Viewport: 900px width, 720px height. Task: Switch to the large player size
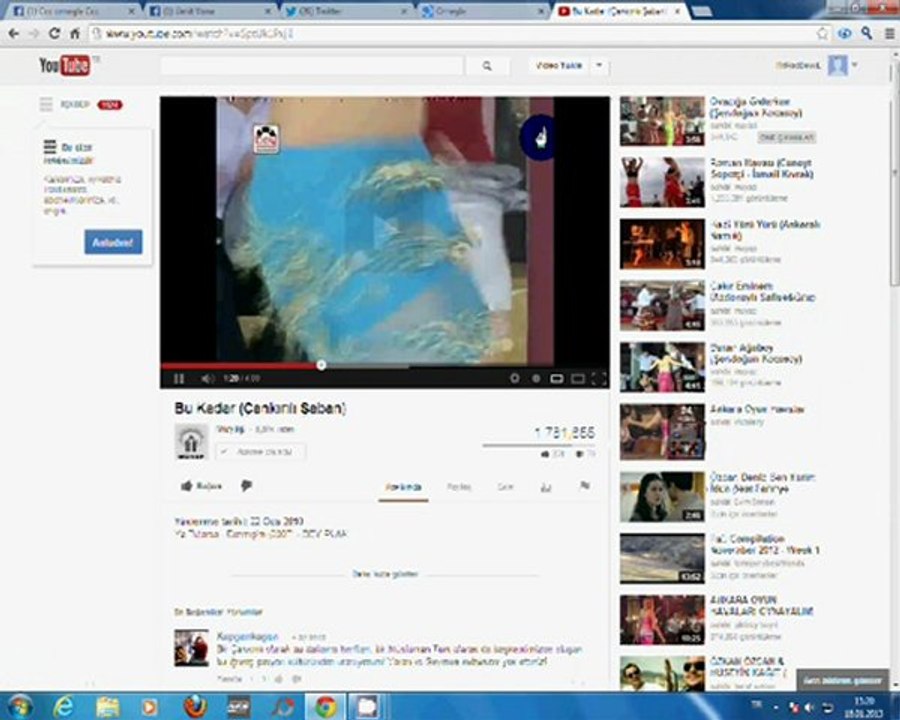(x=577, y=378)
